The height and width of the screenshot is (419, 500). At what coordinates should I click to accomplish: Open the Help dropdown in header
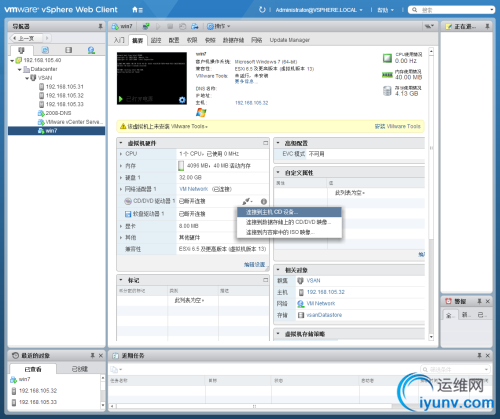click(385, 10)
